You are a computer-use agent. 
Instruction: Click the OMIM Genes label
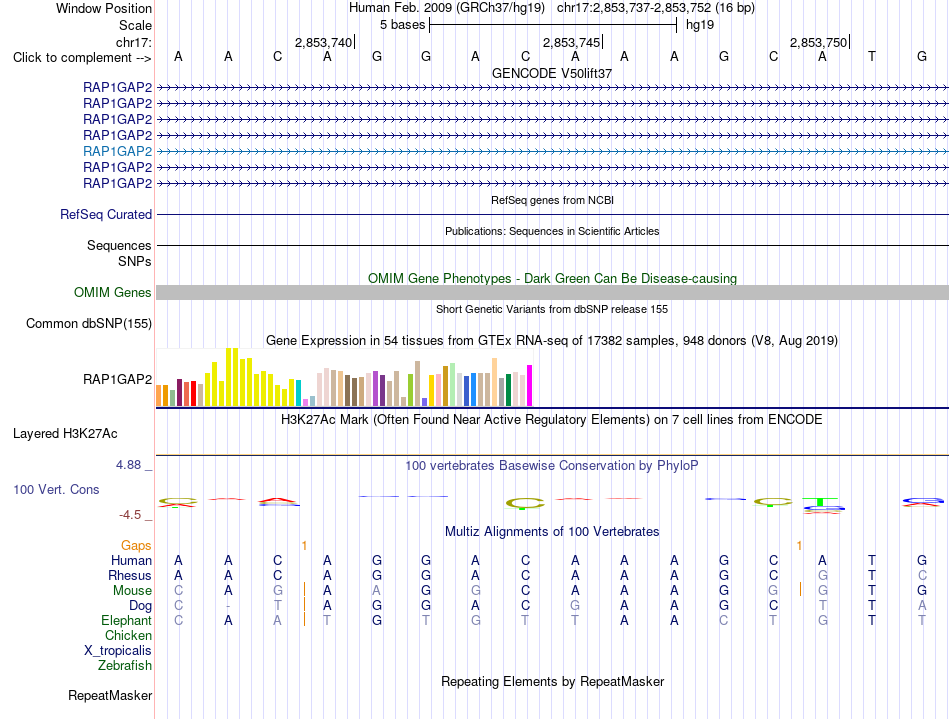click(113, 293)
